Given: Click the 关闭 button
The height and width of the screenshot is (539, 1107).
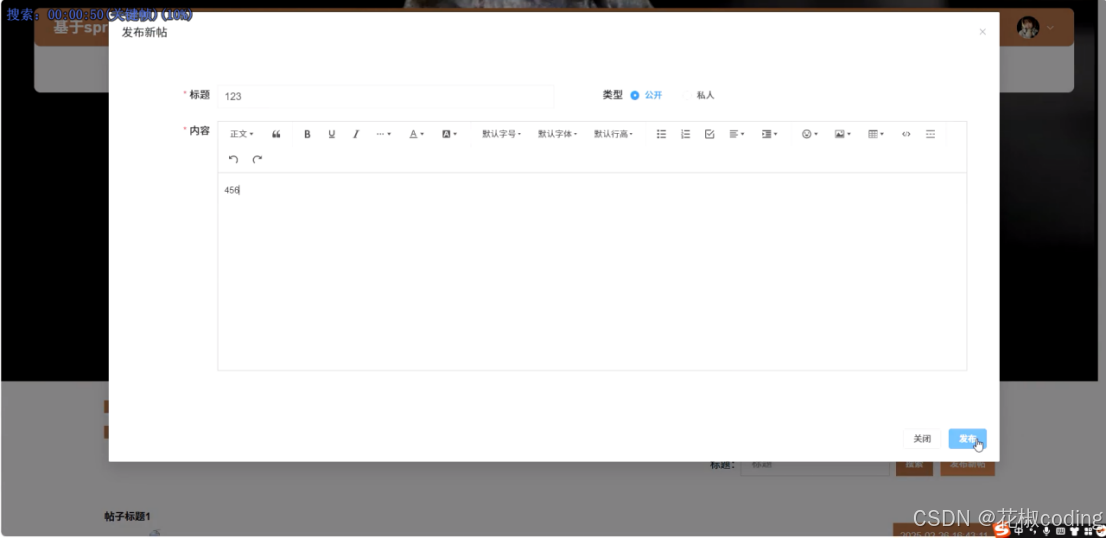Looking at the screenshot, I should point(922,439).
